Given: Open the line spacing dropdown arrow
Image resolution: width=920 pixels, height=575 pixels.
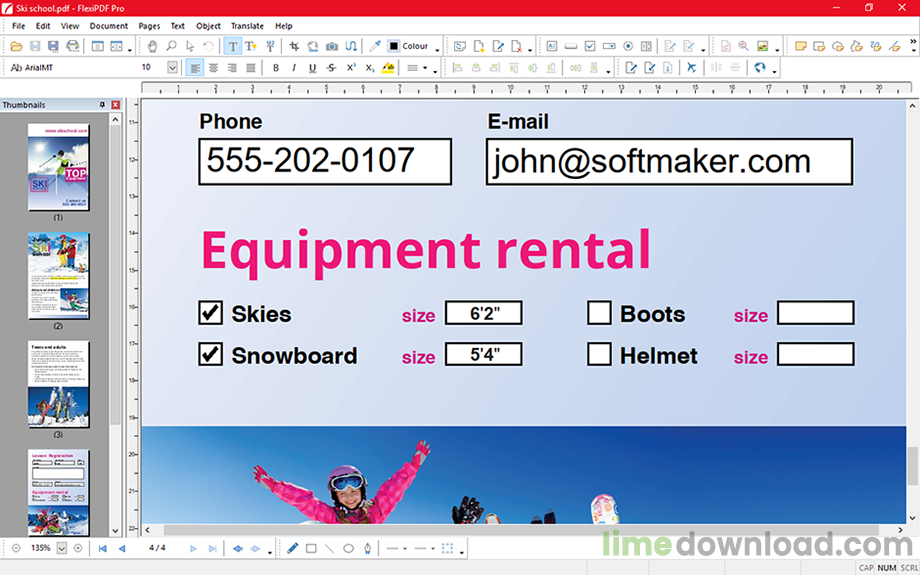Looking at the screenshot, I should point(425,67).
